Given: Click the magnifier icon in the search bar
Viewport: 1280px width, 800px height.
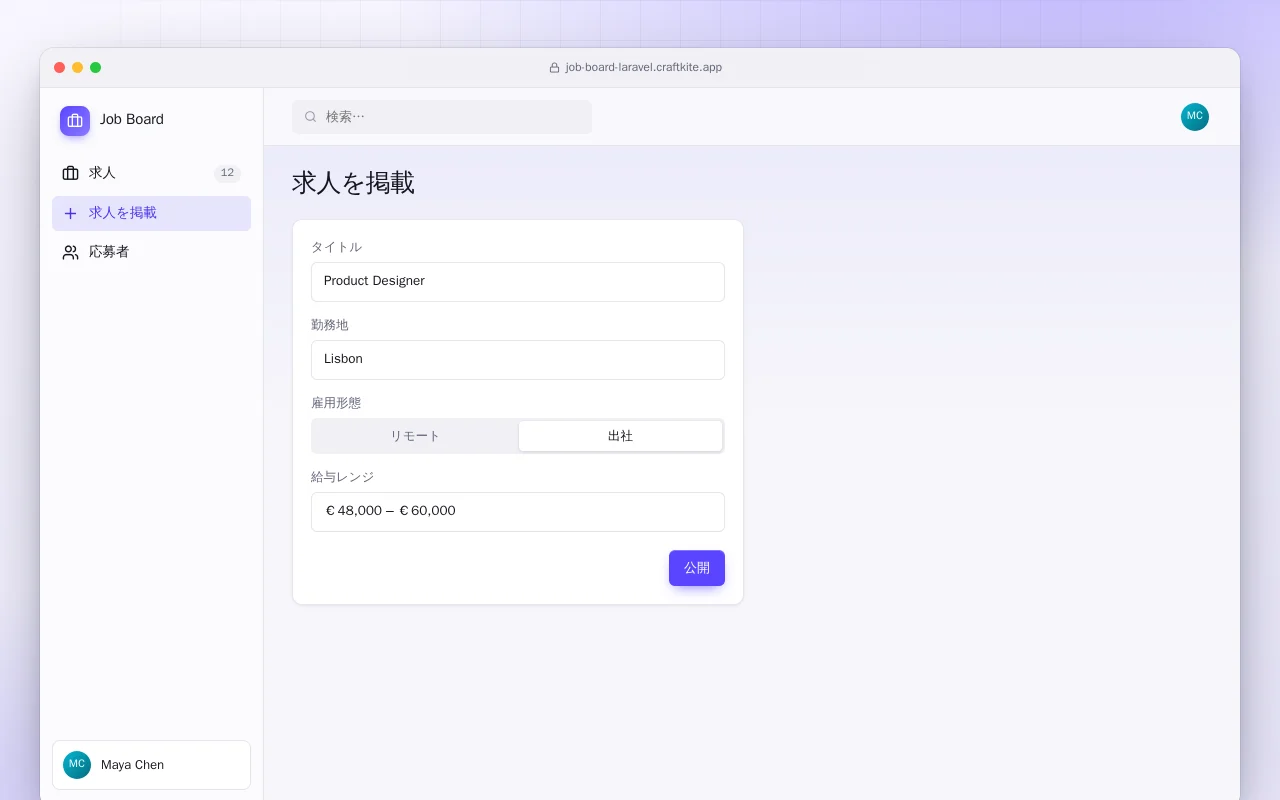Looking at the screenshot, I should pos(311,117).
